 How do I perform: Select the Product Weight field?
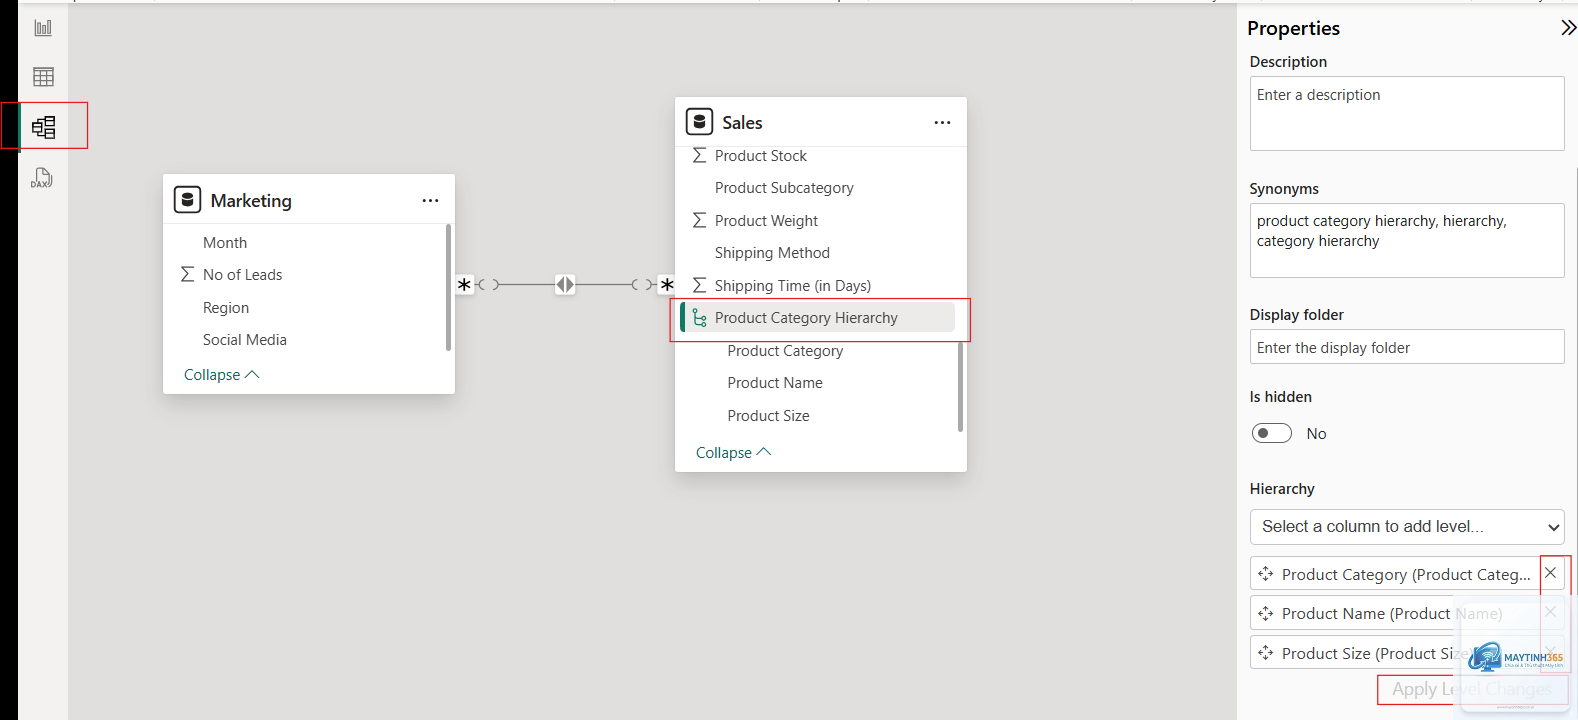766,220
